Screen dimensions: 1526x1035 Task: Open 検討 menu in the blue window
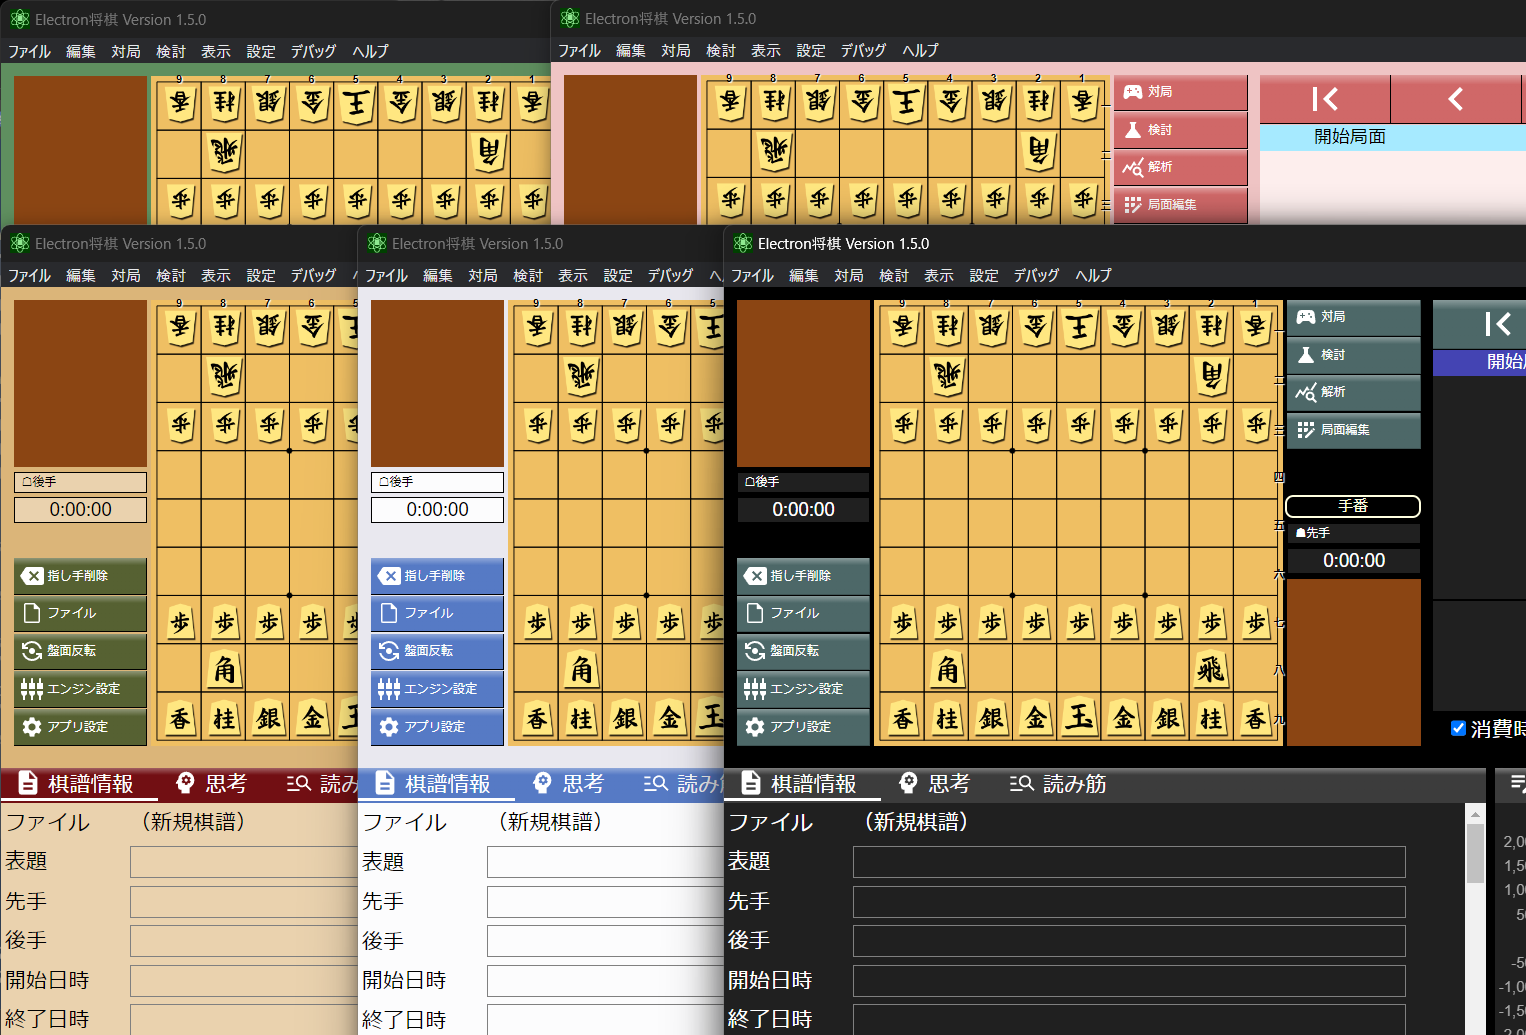(x=528, y=275)
